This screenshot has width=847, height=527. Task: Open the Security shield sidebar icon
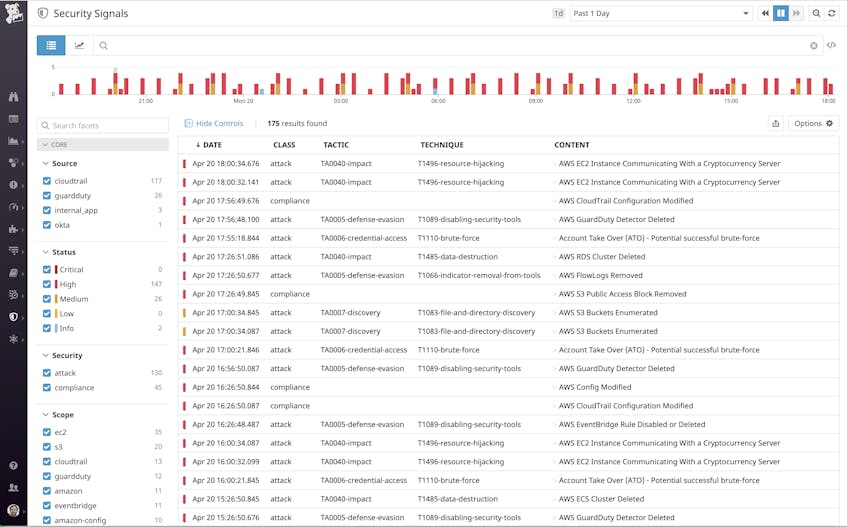tap(14, 317)
